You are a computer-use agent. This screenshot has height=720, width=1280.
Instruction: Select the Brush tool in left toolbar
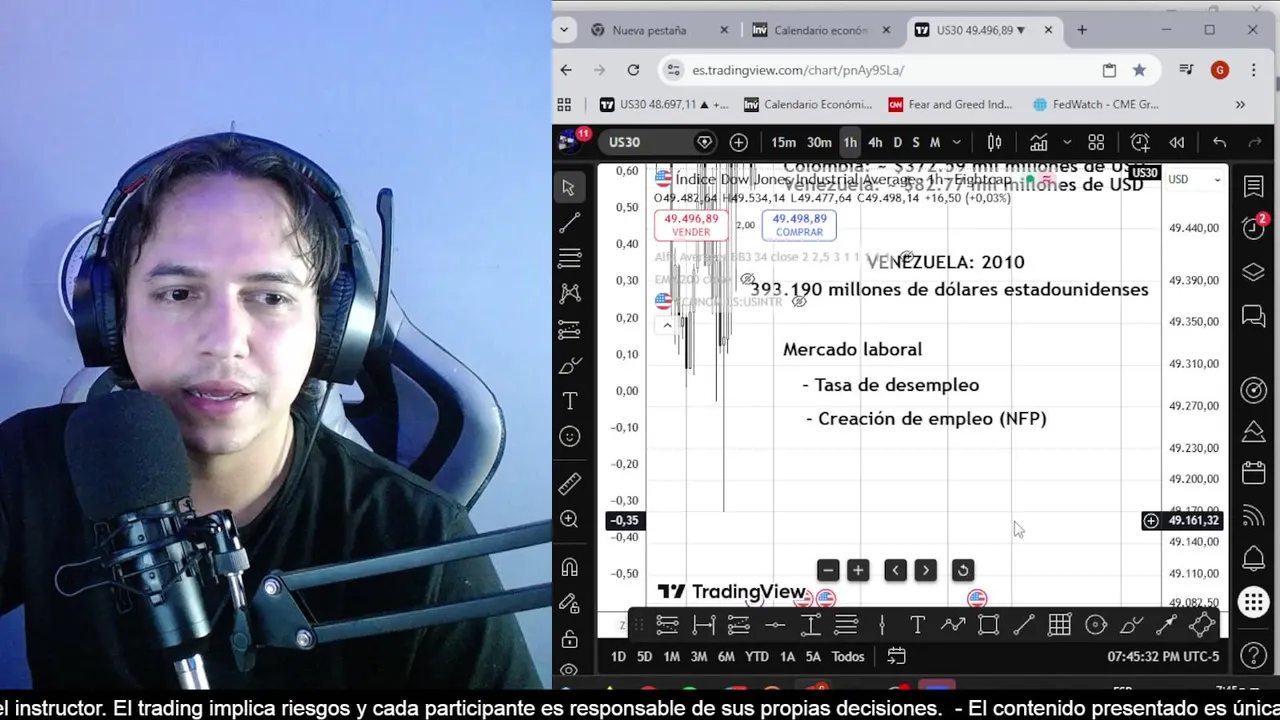569,365
